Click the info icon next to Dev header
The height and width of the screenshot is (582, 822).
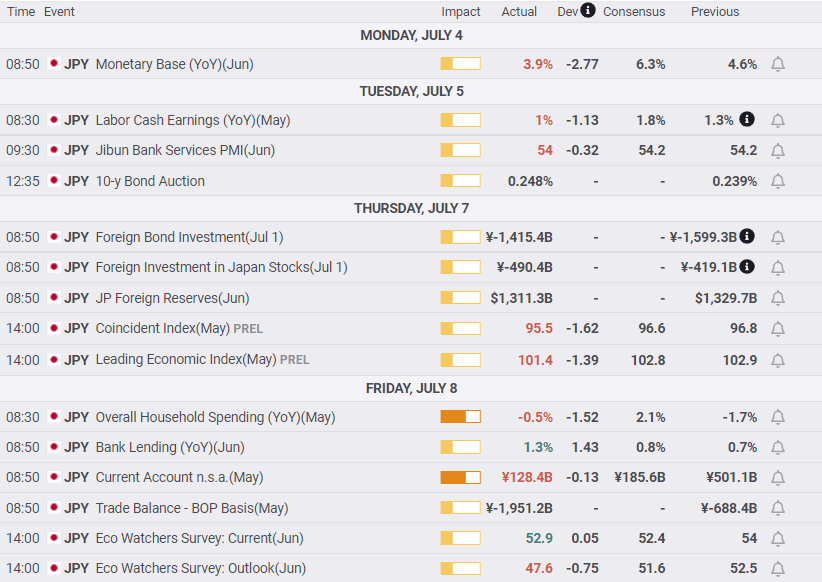pyautogui.click(x=588, y=11)
